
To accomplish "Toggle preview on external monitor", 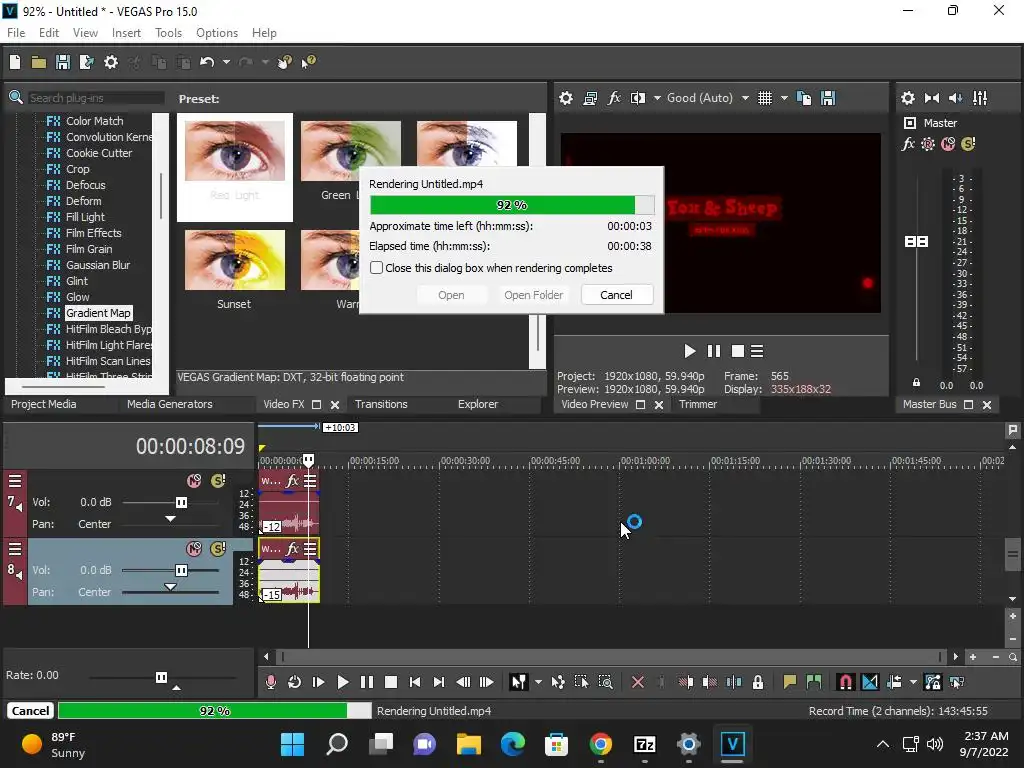I will click(x=590, y=98).
